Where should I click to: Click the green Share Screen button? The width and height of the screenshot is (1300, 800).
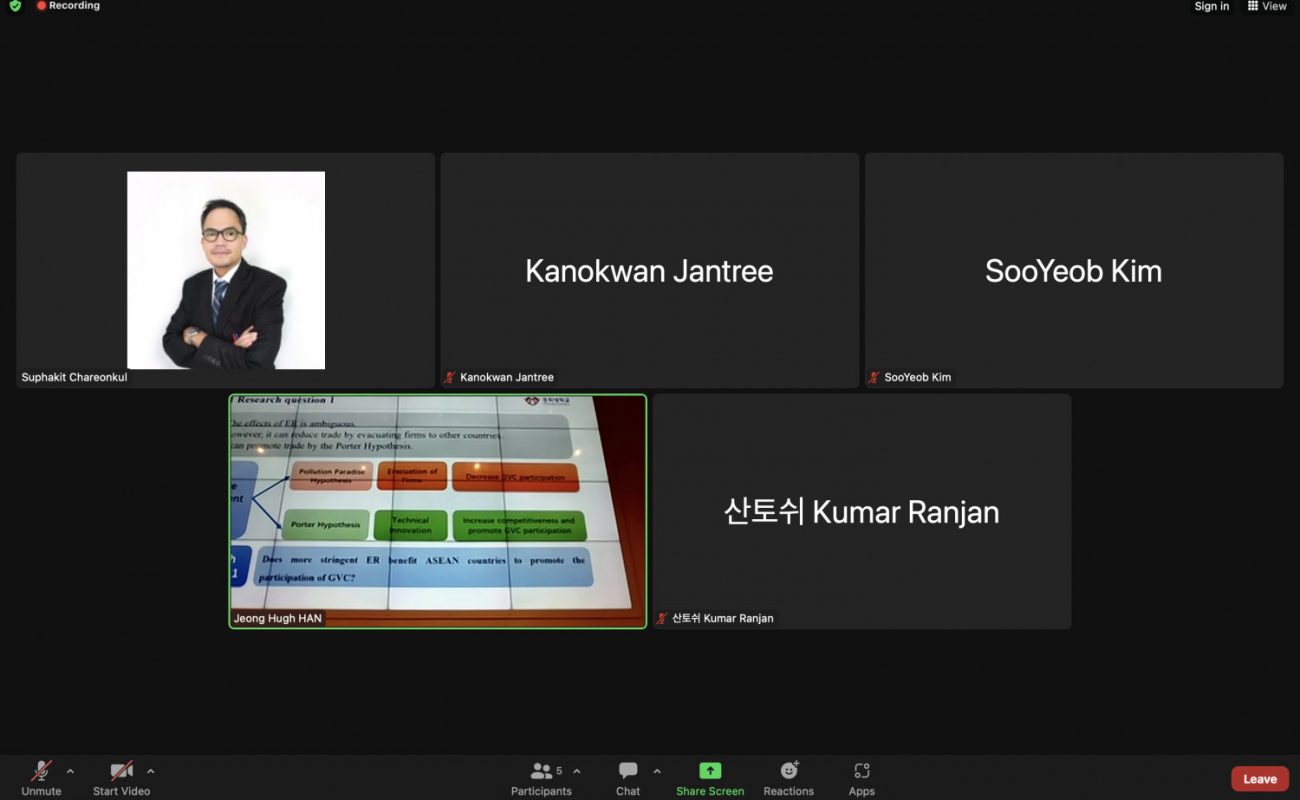(x=710, y=778)
